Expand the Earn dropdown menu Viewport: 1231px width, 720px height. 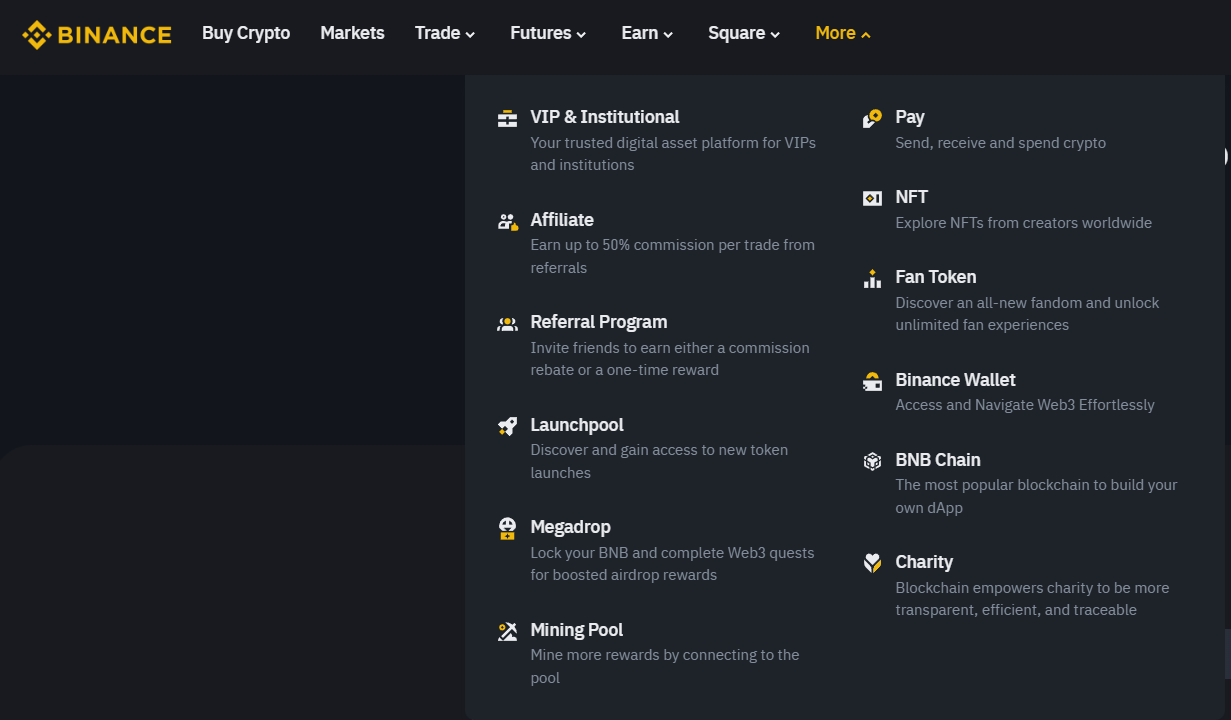647,33
